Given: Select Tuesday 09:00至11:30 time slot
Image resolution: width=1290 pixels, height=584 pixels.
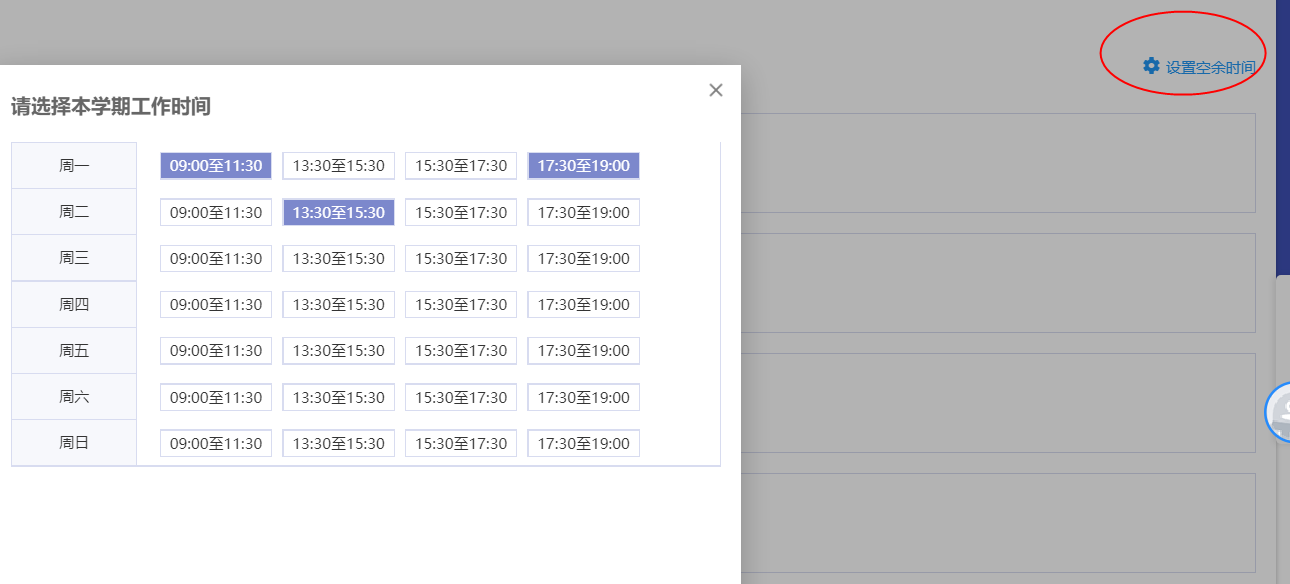Looking at the screenshot, I should 216,212.
